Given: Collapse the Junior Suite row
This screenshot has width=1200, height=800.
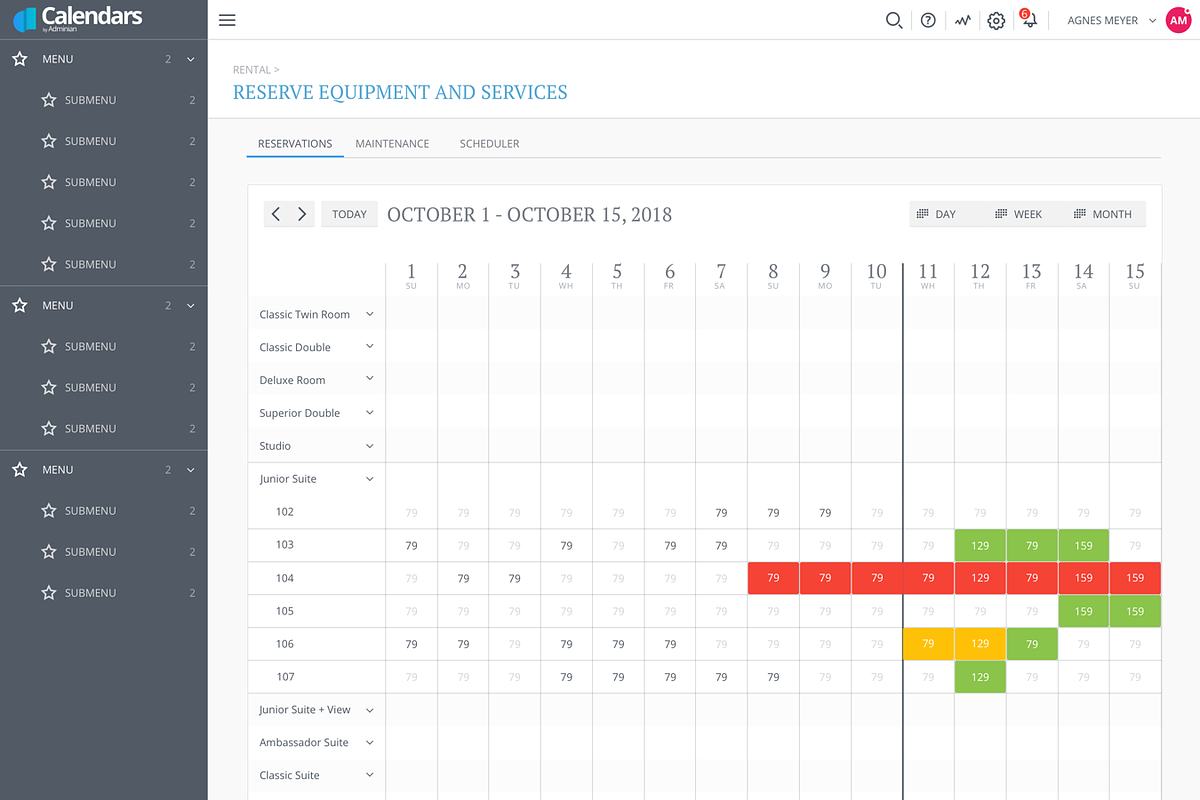Looking at the screenshot, I should [x=369, y=479].
